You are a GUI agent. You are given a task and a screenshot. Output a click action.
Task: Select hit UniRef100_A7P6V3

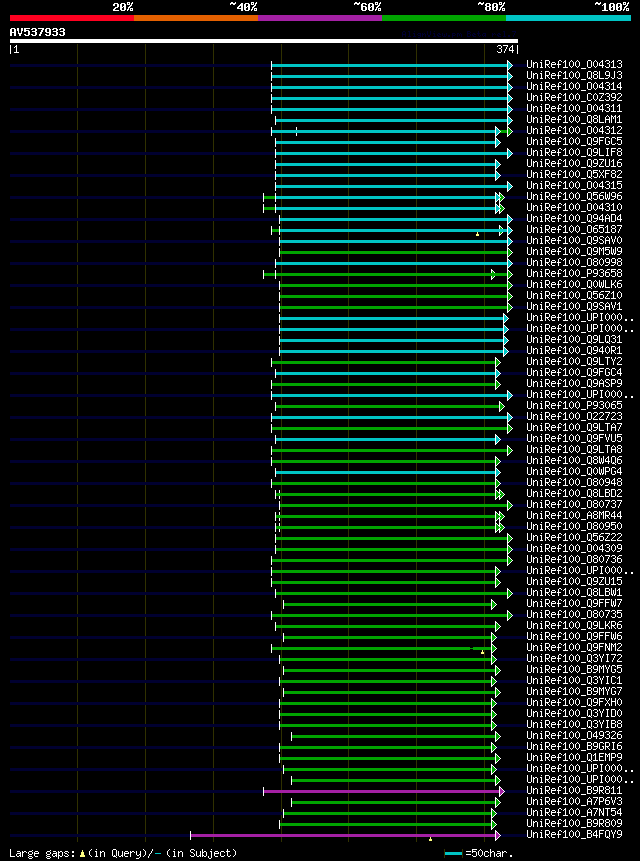point(574,801)
